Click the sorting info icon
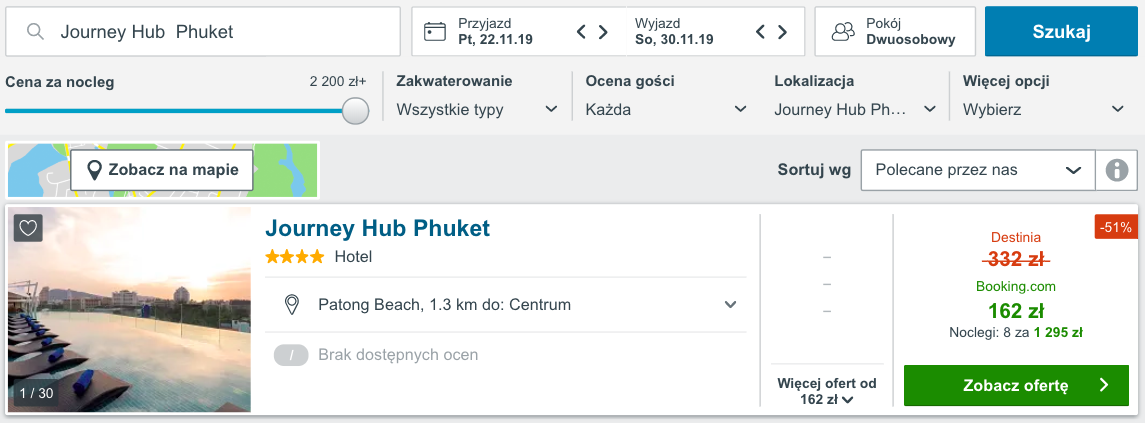This screenshot has height=423, width=1145. pyautogui.click(x=1117, y=170)
